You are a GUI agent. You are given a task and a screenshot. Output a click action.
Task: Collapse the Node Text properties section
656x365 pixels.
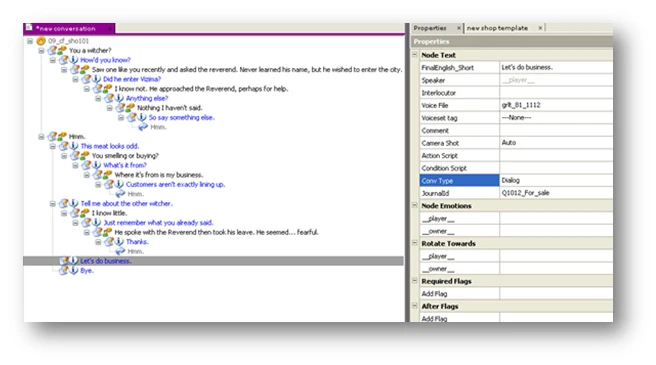pos(415,54)
